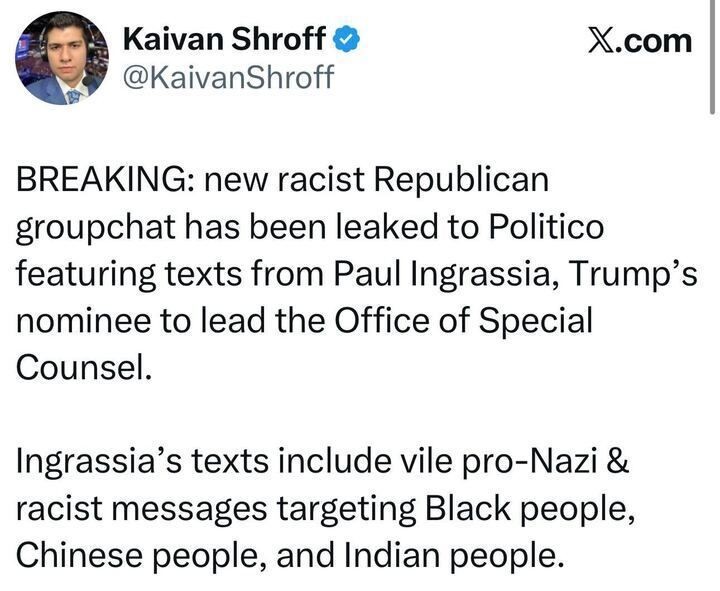Open Kaivan Shroff's profile picture

click(x=60, y=58)
